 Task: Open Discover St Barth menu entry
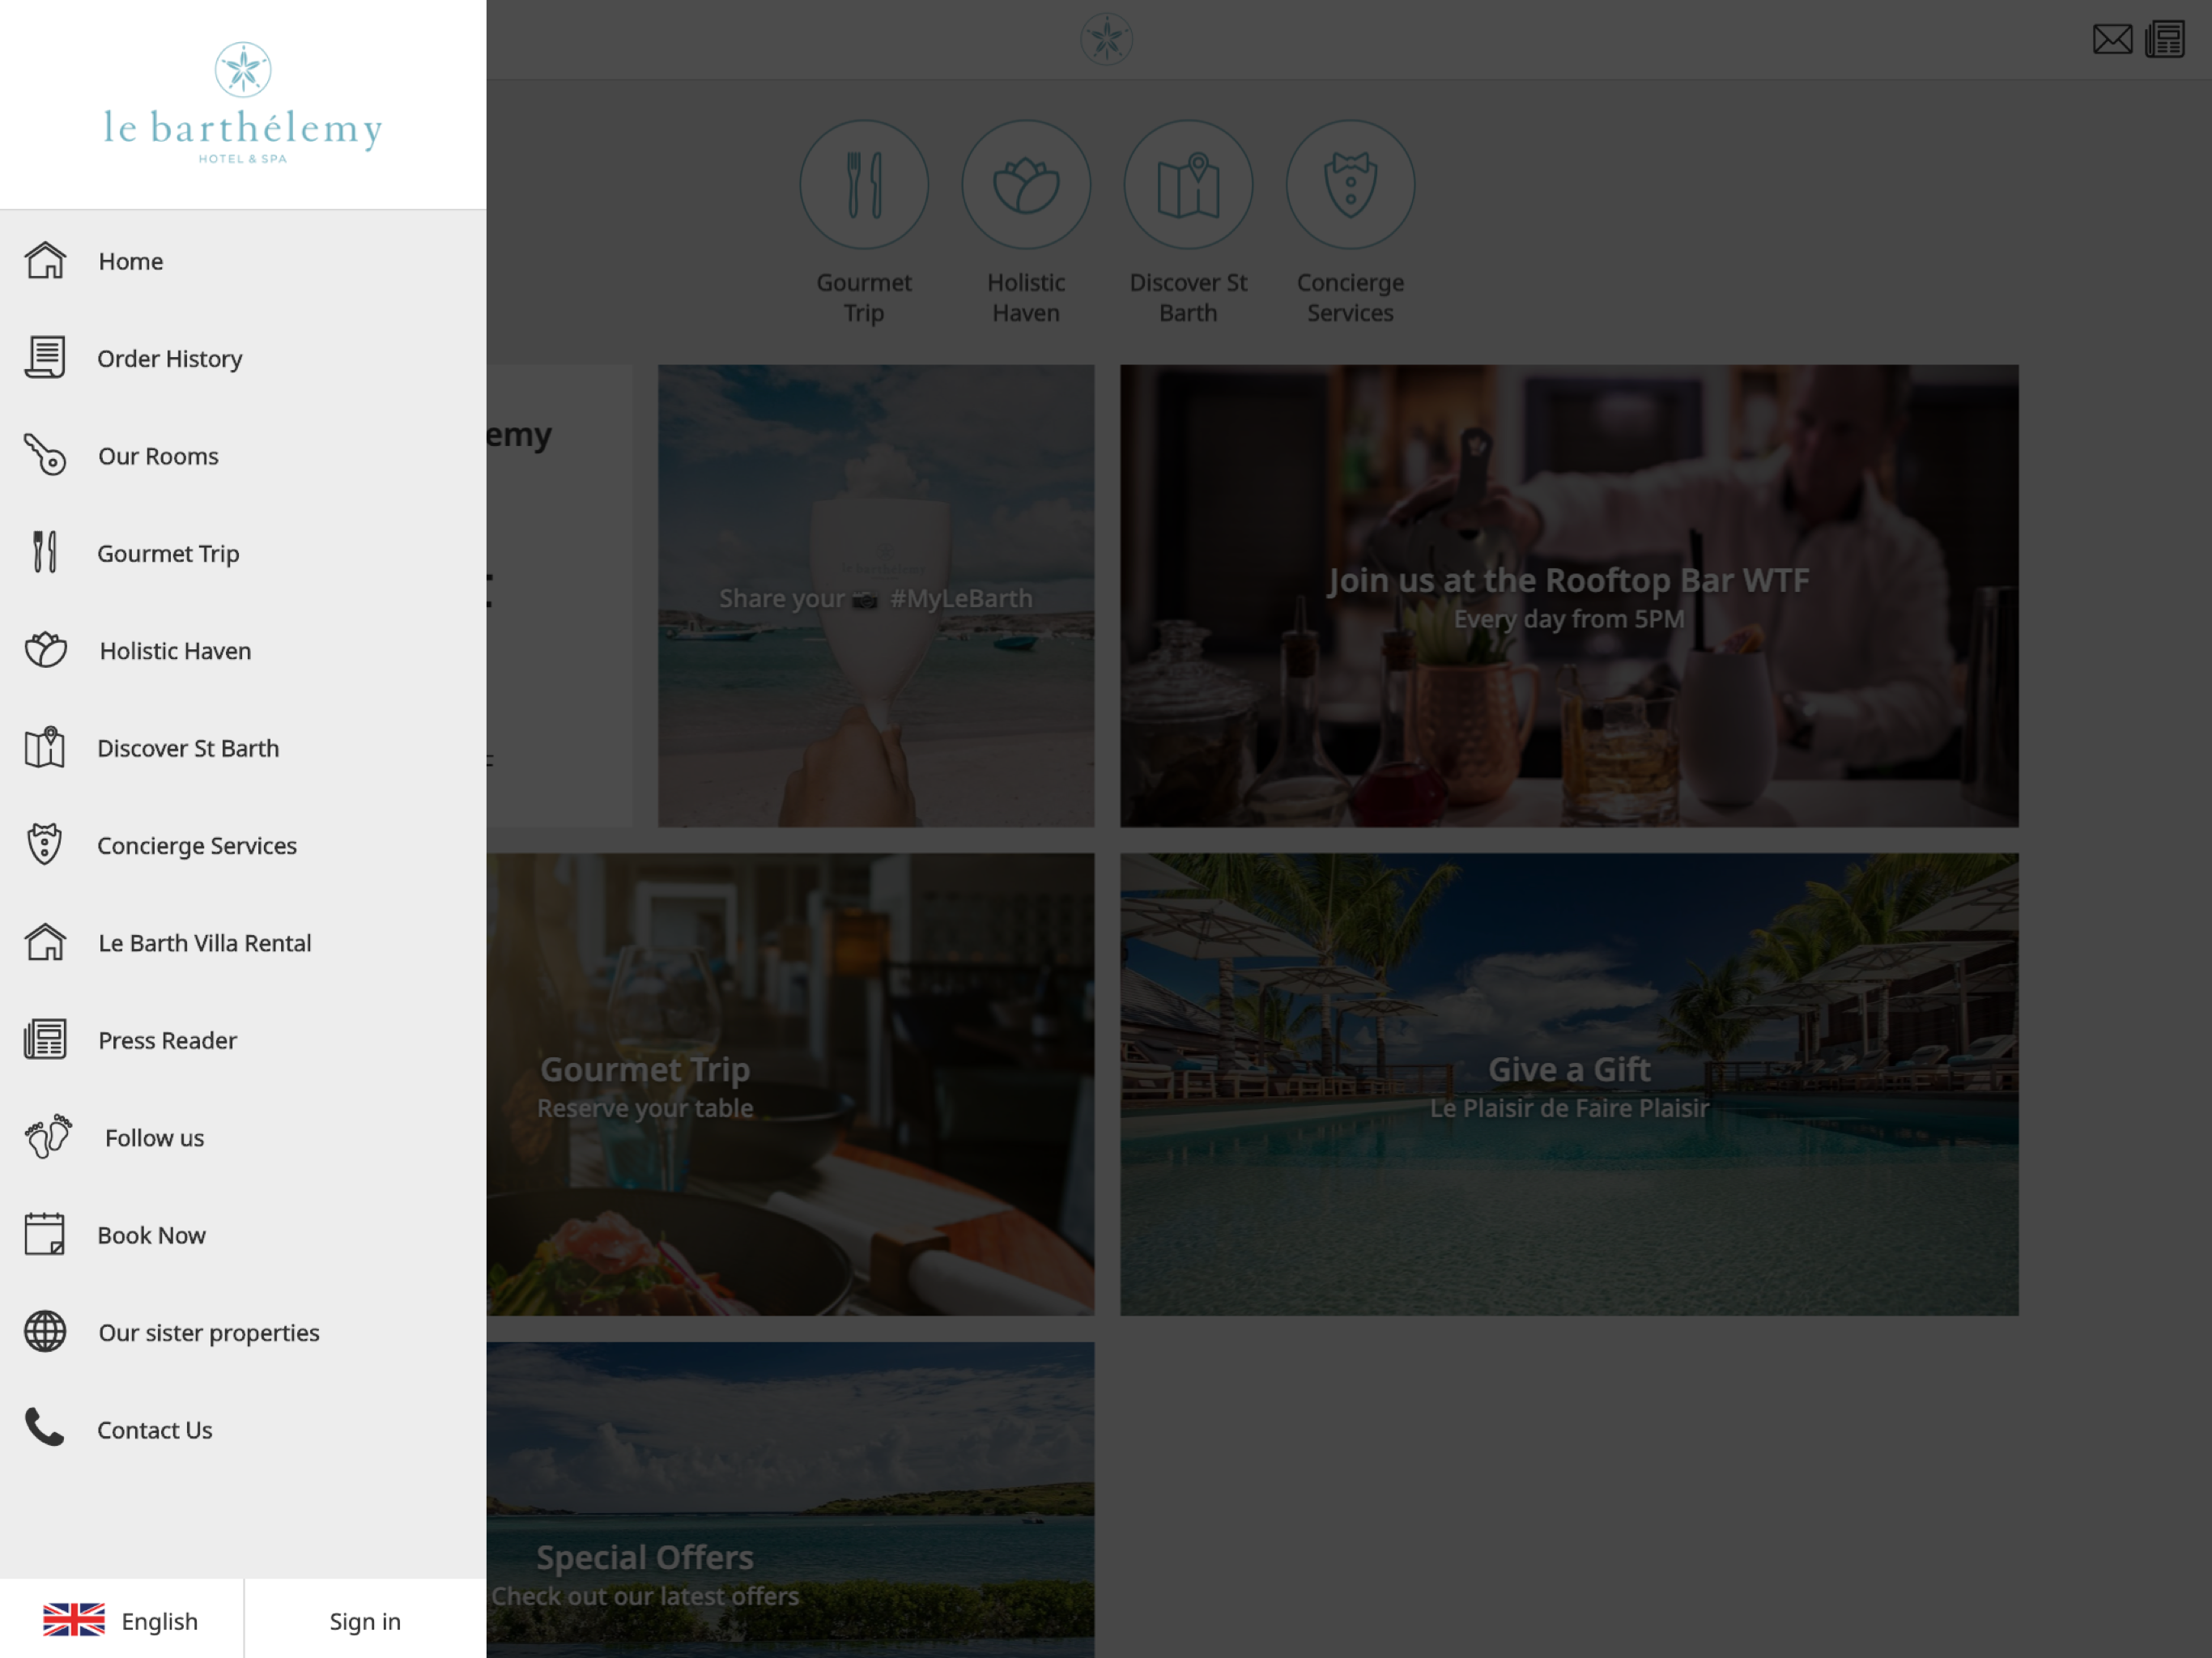243,747
